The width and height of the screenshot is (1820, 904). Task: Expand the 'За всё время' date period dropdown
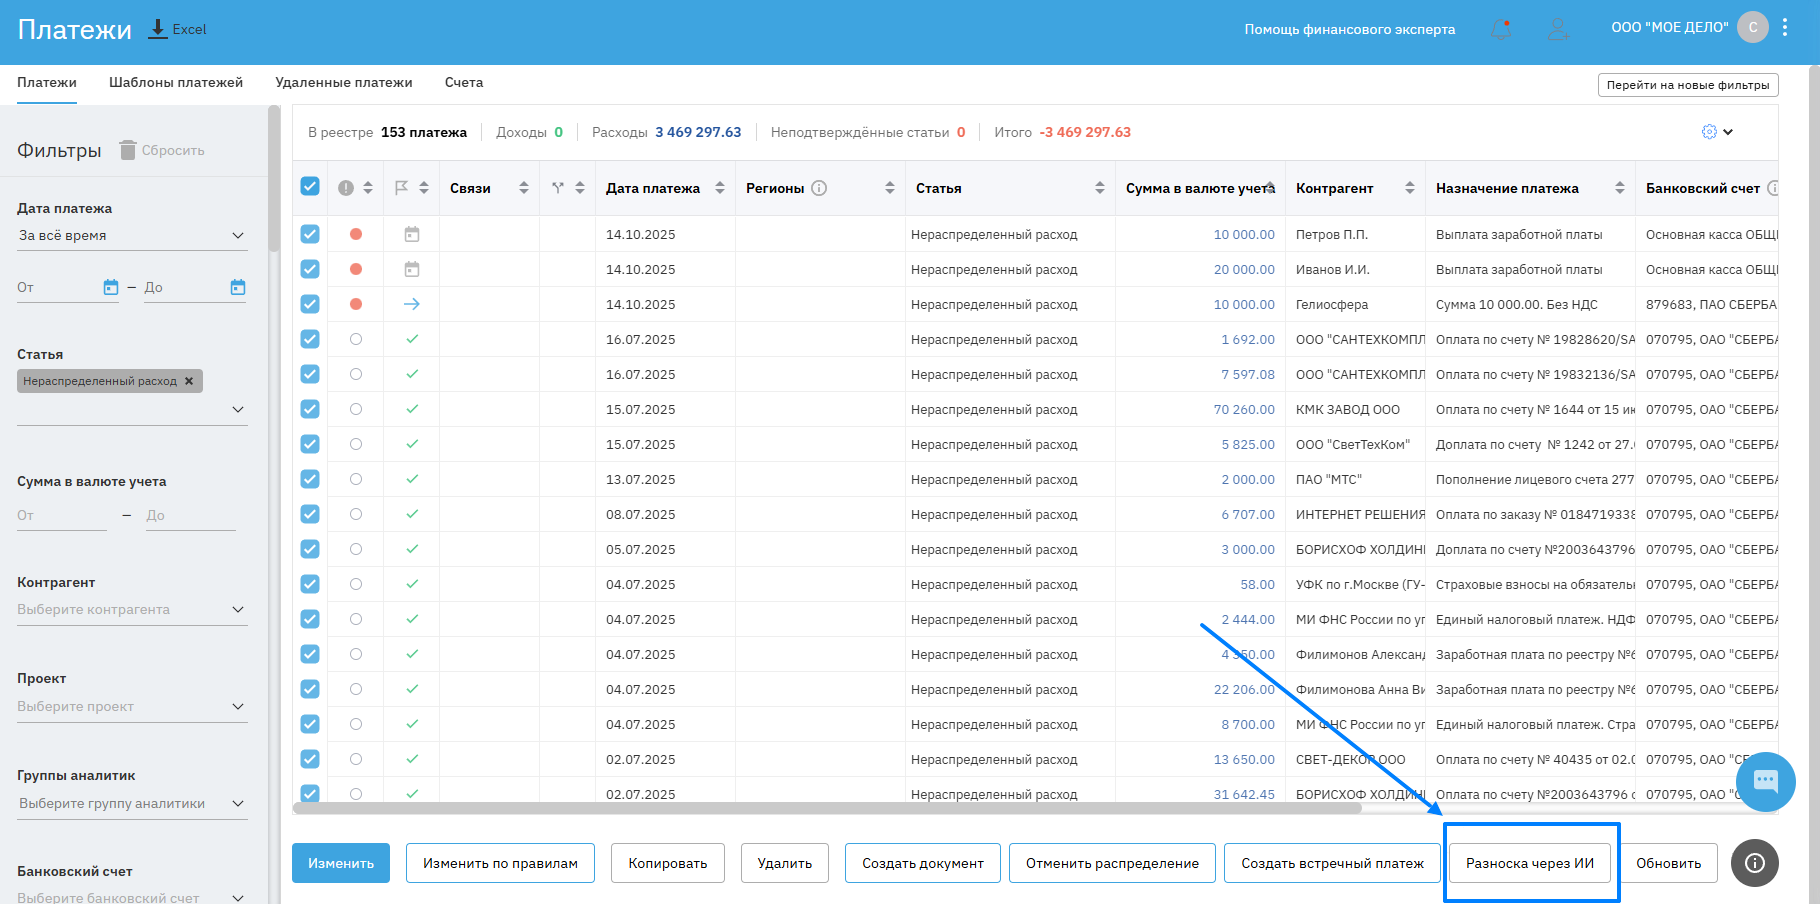coord(238,235)
